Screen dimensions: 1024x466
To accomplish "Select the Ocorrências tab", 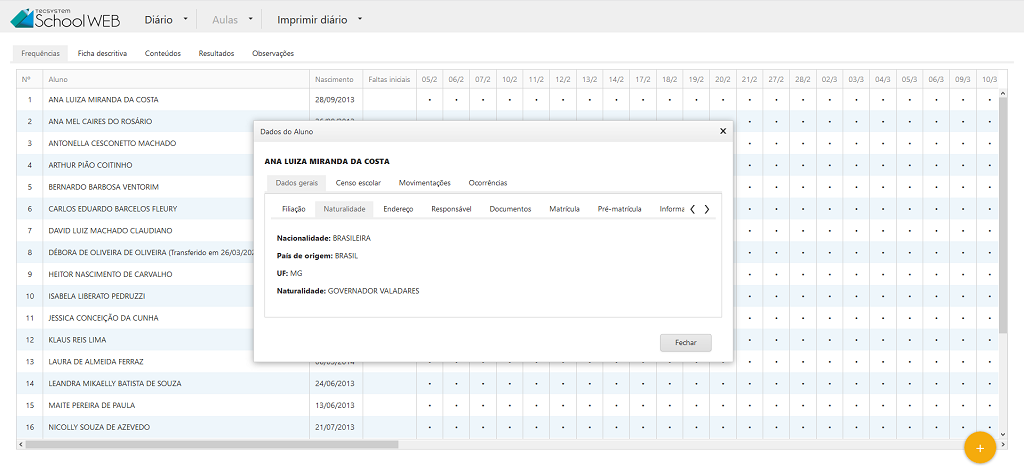I will 487,183.
